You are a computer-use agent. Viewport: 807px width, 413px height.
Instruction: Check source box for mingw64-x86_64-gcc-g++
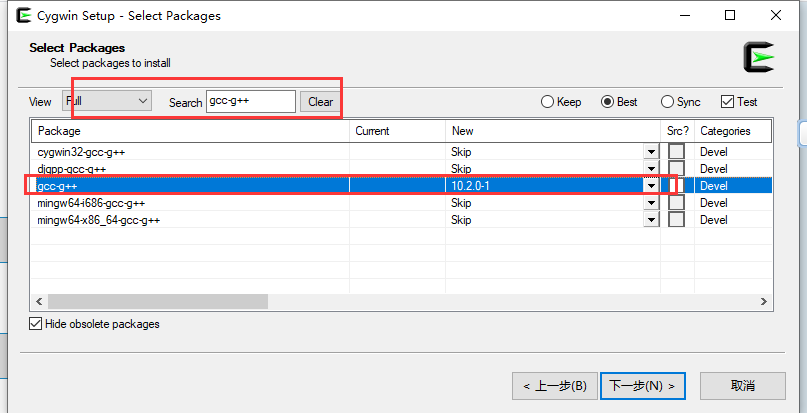tap(676, 220)
